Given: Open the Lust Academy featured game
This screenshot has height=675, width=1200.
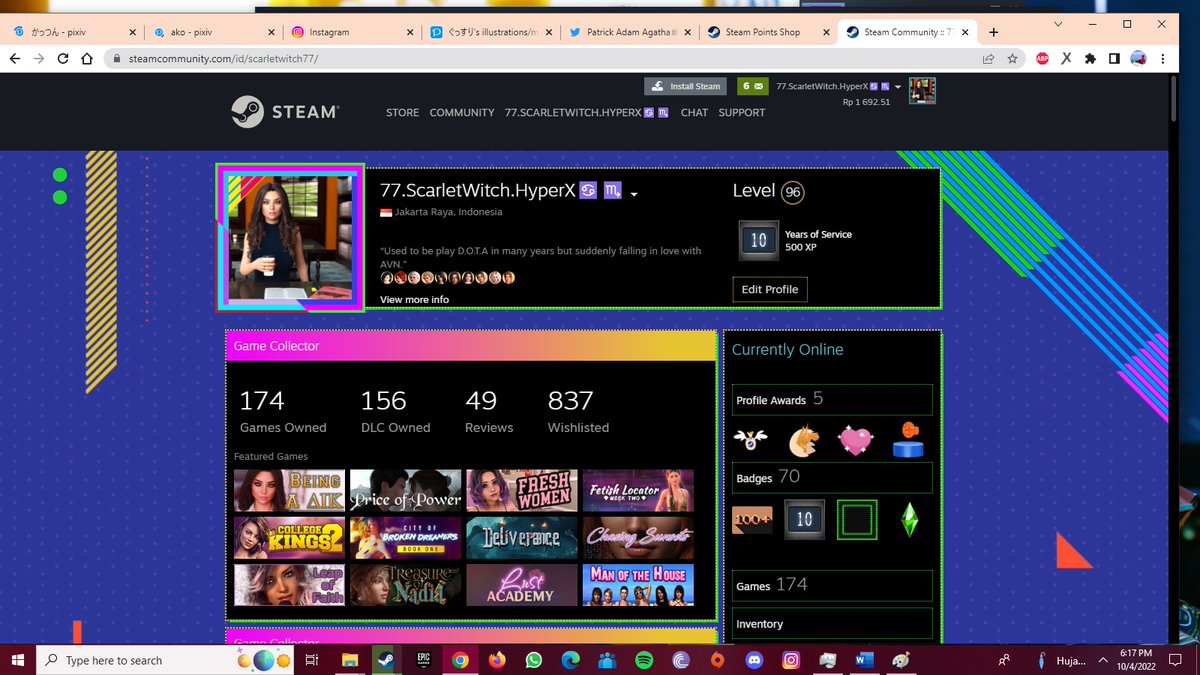Looking at the screenshot, I should point(522,585).
